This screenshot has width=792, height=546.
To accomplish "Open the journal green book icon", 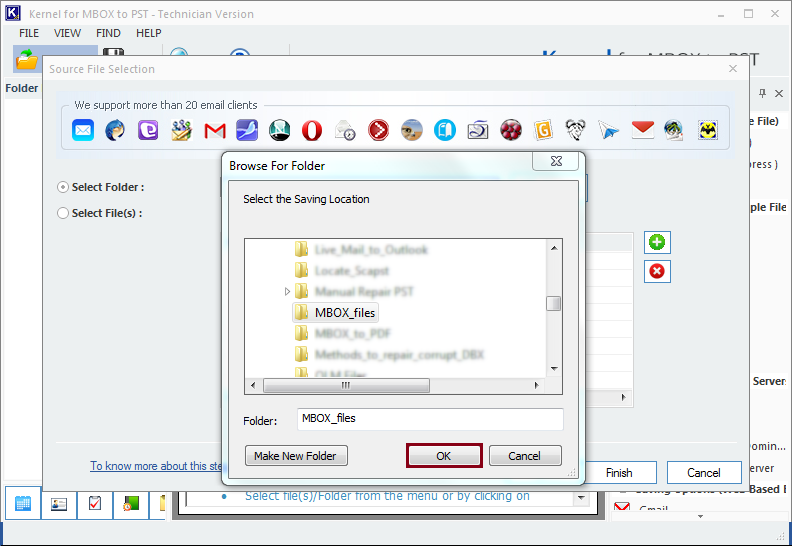I will point(131,504).
